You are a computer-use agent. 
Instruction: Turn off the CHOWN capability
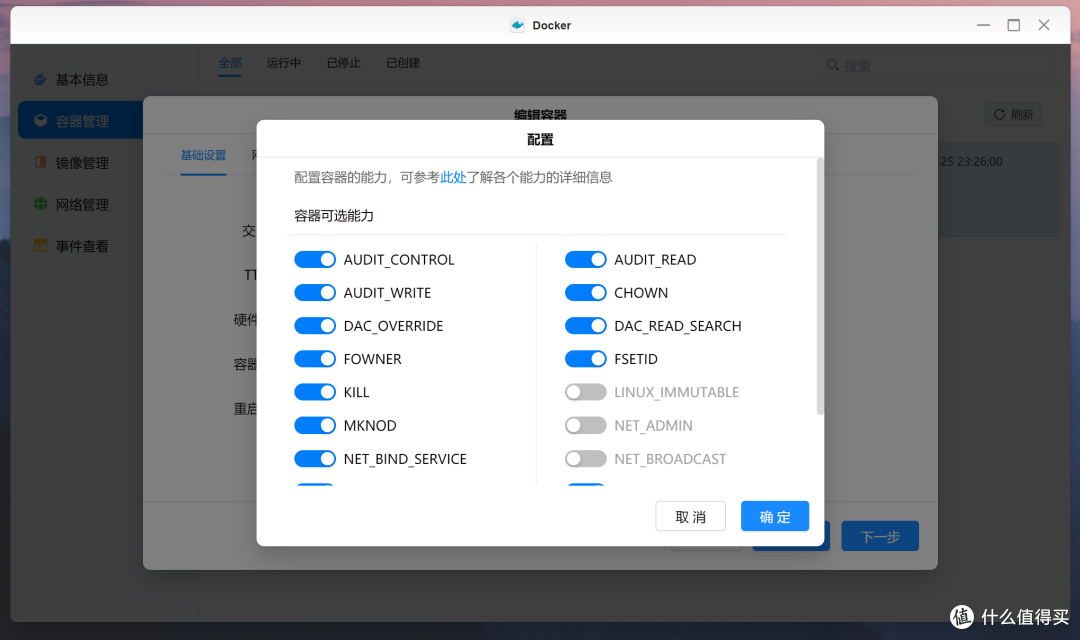click(x=585, y=293)
